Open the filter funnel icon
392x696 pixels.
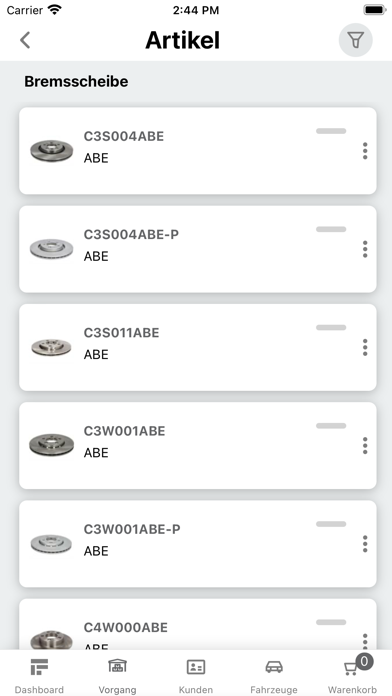coord(356,40)
